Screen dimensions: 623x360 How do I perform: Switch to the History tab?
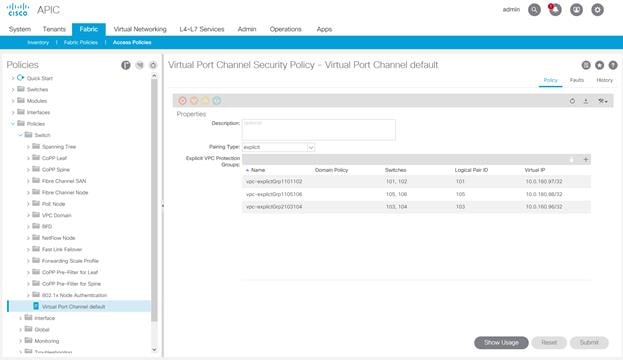point(604,80)
